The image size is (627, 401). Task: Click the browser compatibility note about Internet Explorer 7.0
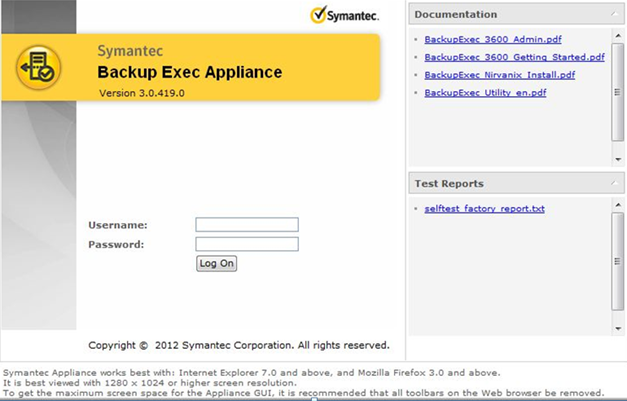click(252, 373)
